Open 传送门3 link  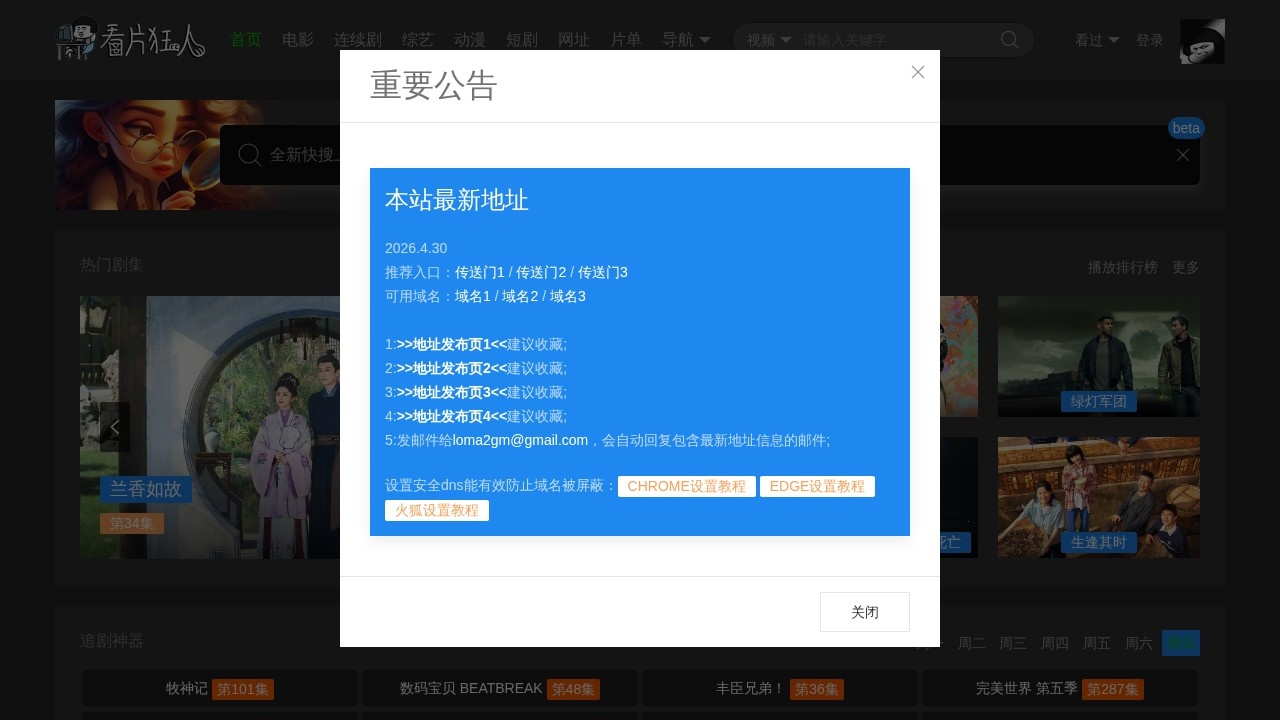[603, 272]
